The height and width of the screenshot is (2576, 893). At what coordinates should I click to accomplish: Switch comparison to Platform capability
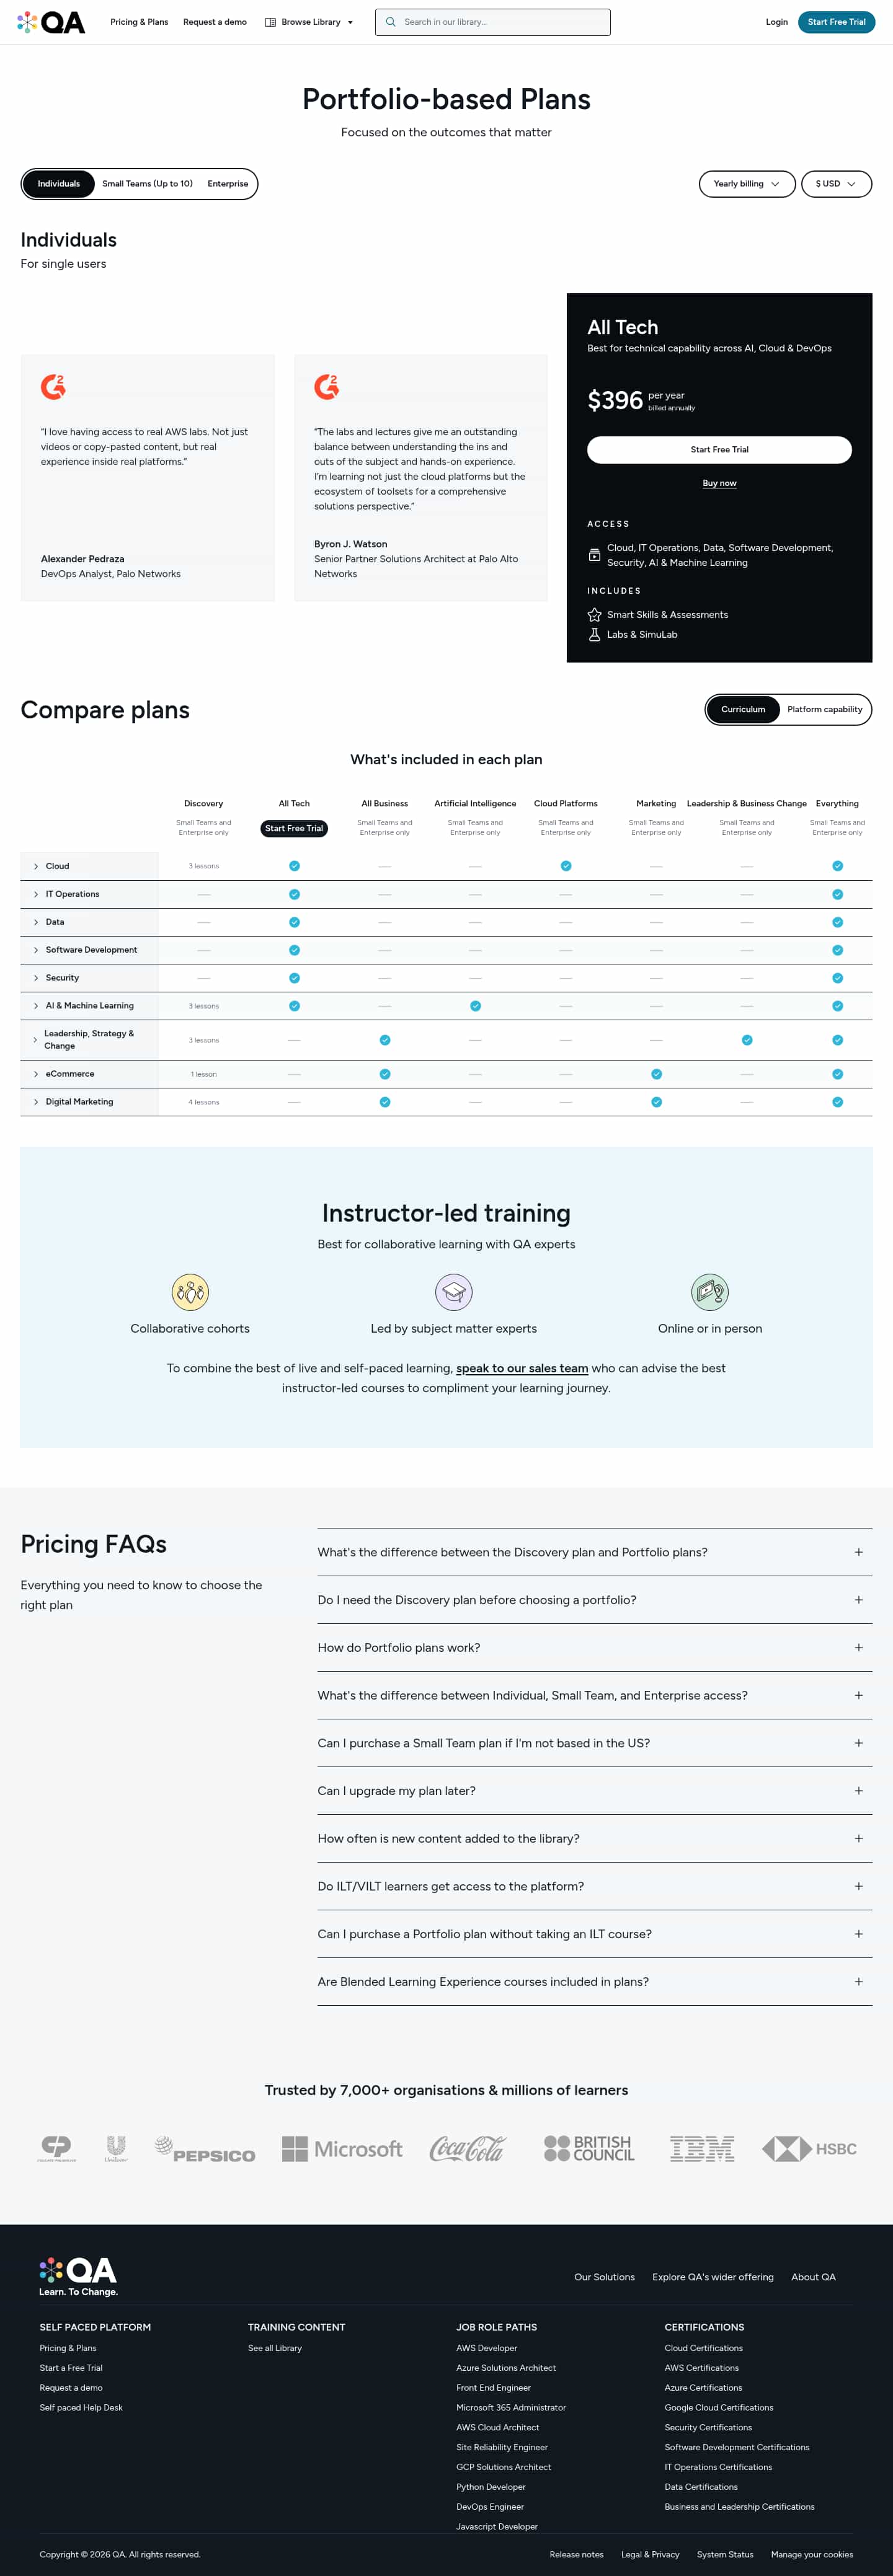click(824, 709)
